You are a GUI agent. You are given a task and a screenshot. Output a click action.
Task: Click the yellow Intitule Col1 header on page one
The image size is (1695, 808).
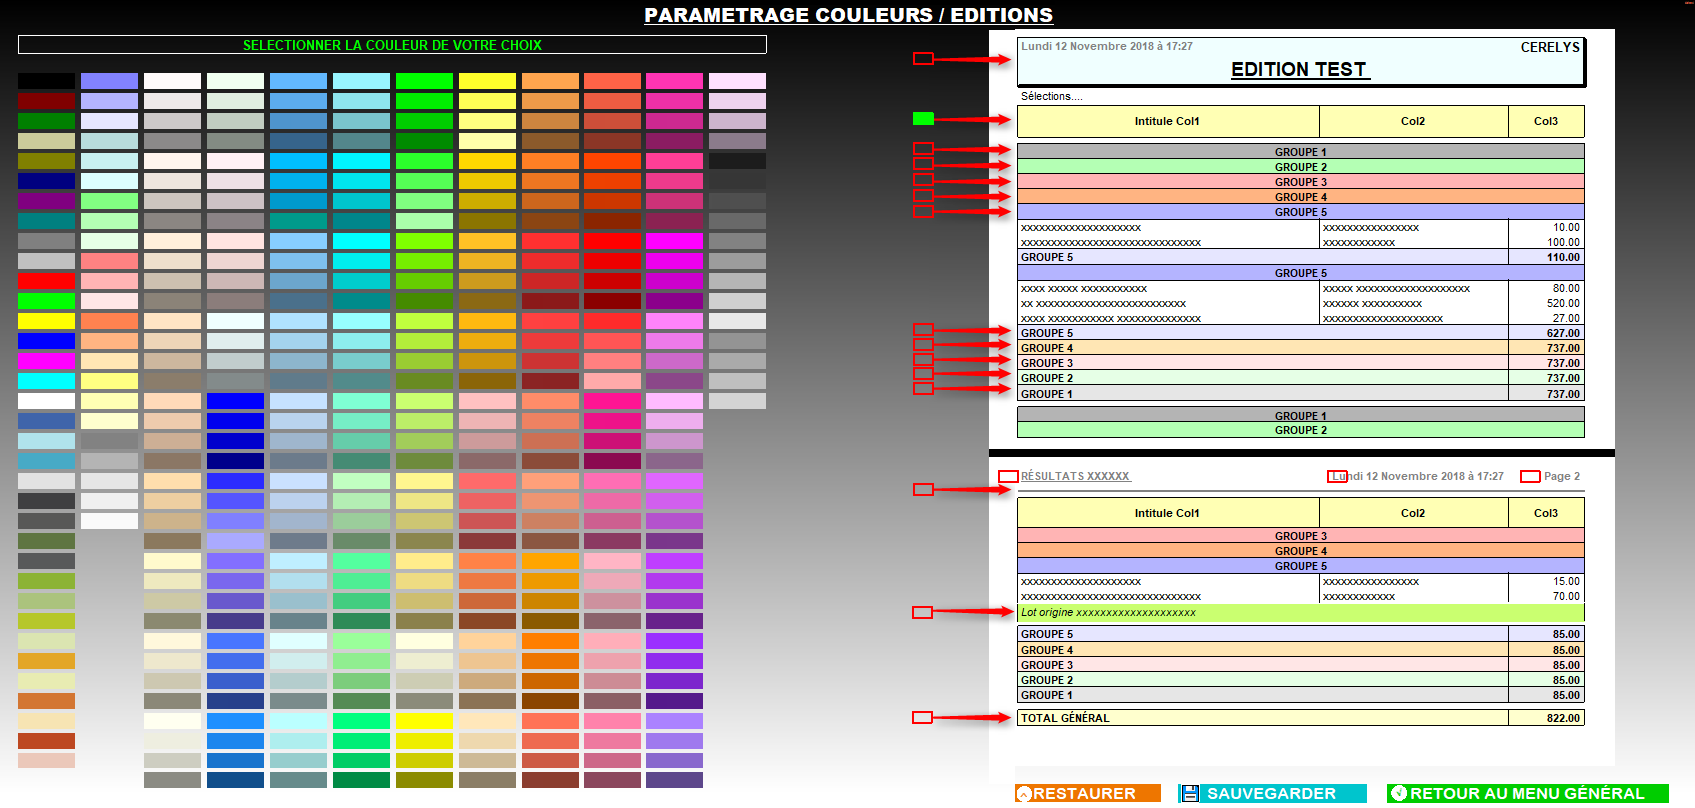[1167, 121]
